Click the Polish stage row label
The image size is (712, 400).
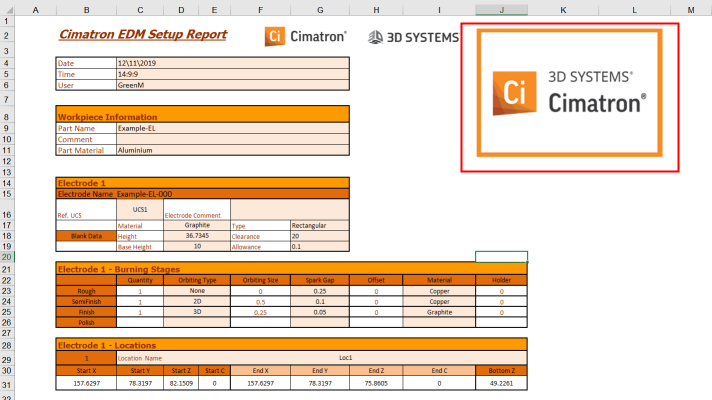[x=86, y=322]
